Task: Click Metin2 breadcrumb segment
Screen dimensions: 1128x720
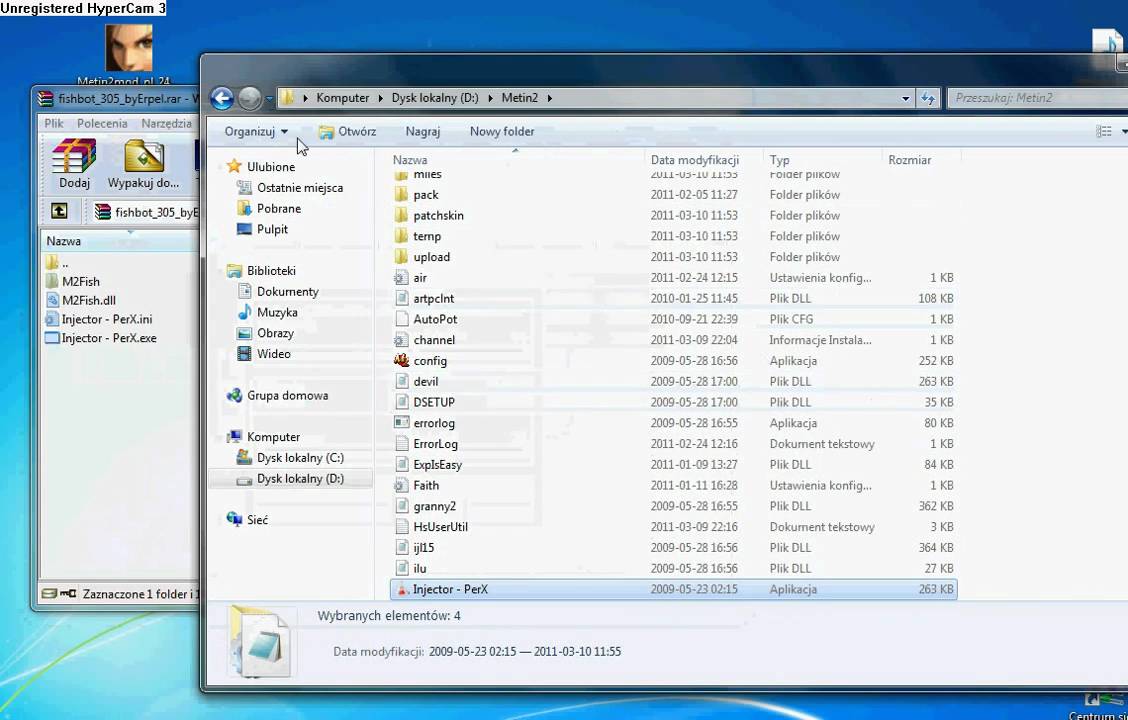Action: tap(519, 98)
